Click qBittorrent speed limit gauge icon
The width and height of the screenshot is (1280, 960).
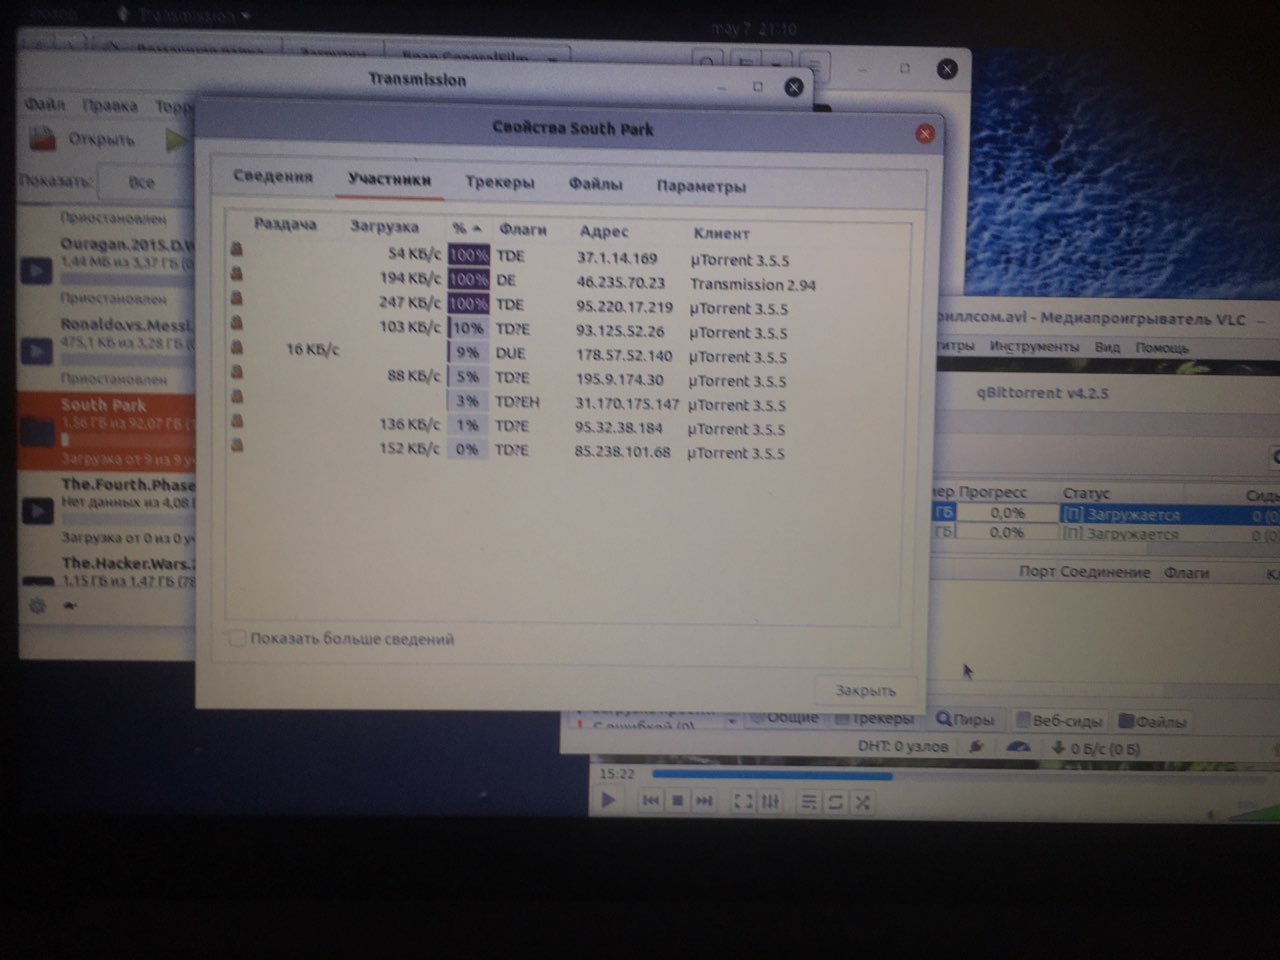1017,746
